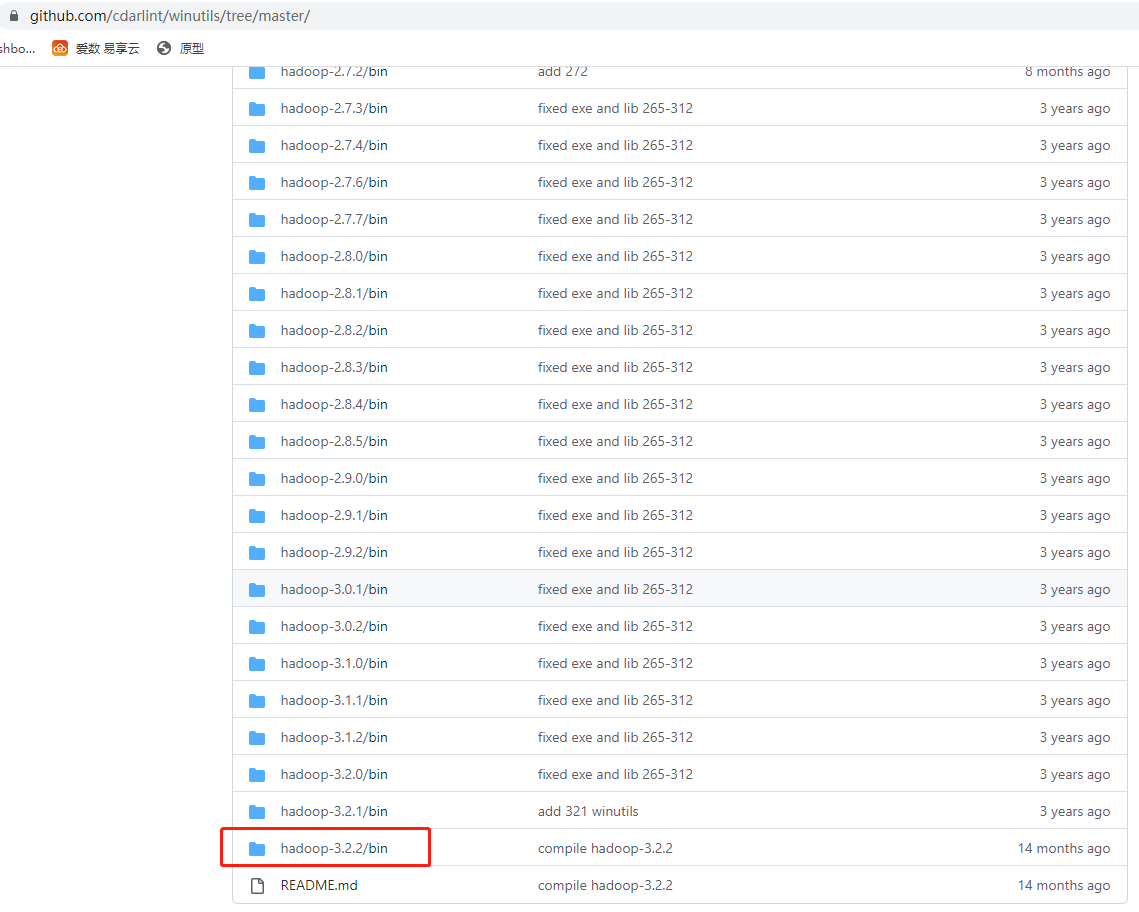Open the hadoop-2.8.3/bin folder link
Screen dimensions: 1139x912
pyautogui.click(x=334, y=367)
